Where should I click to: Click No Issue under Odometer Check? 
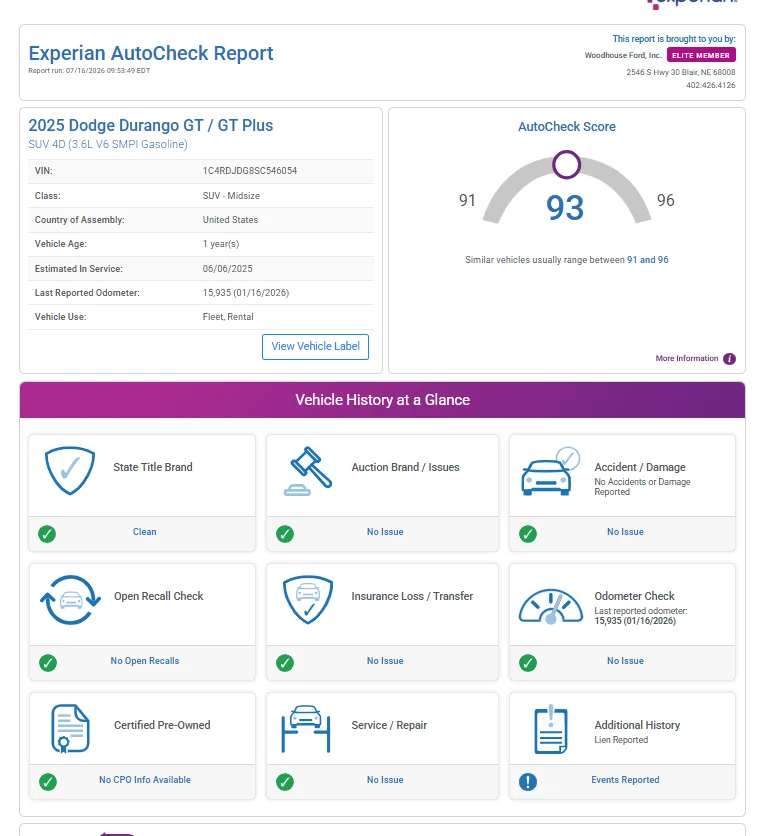click(x=625, y=661)
